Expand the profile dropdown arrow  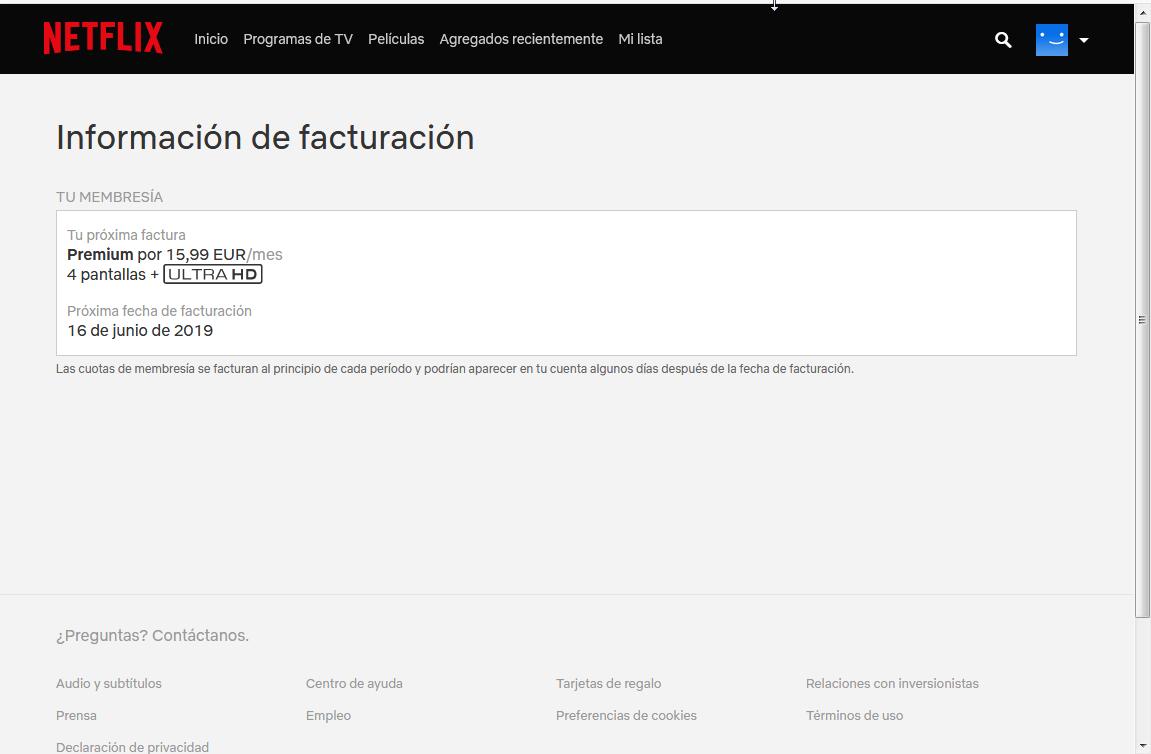click(1083, 40)
